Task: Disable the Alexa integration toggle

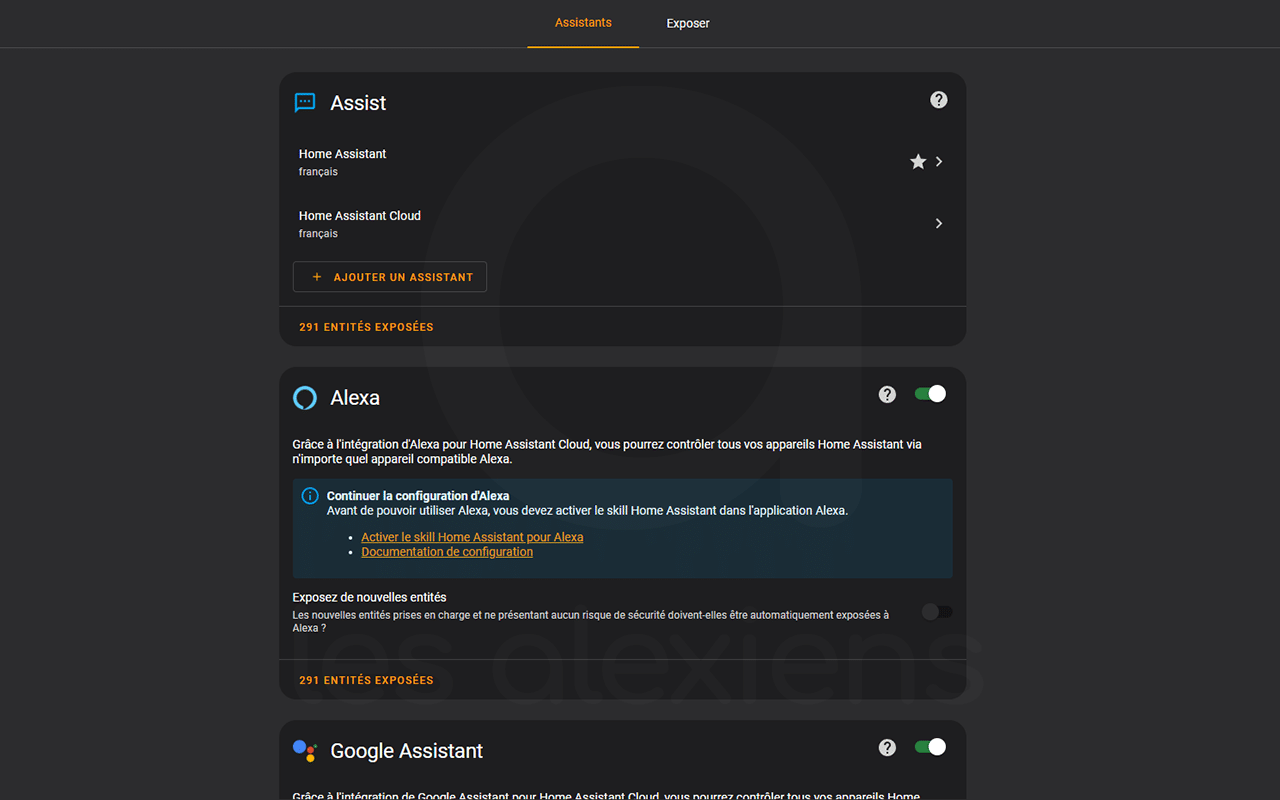Action: [930, 394]
